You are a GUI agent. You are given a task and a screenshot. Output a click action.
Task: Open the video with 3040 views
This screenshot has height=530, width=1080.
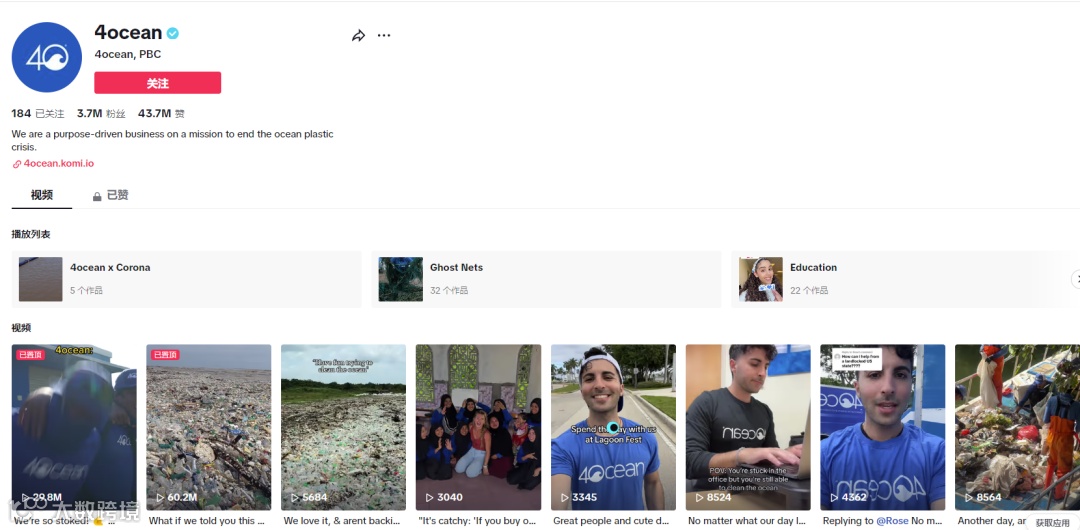tap(478, 427)
